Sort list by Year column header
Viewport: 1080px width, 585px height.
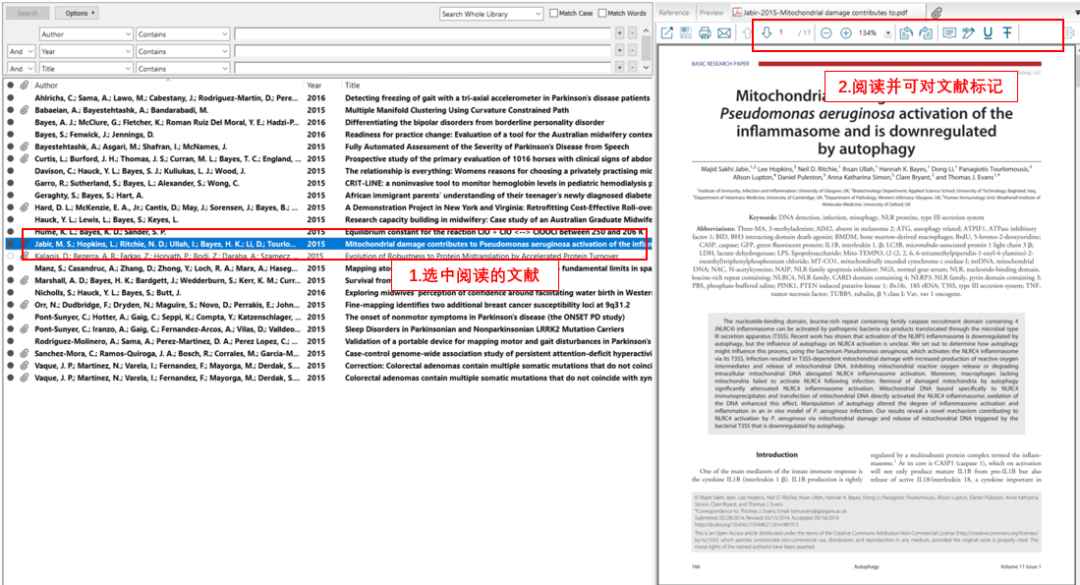pyautogui.click(x=314, y=85)
